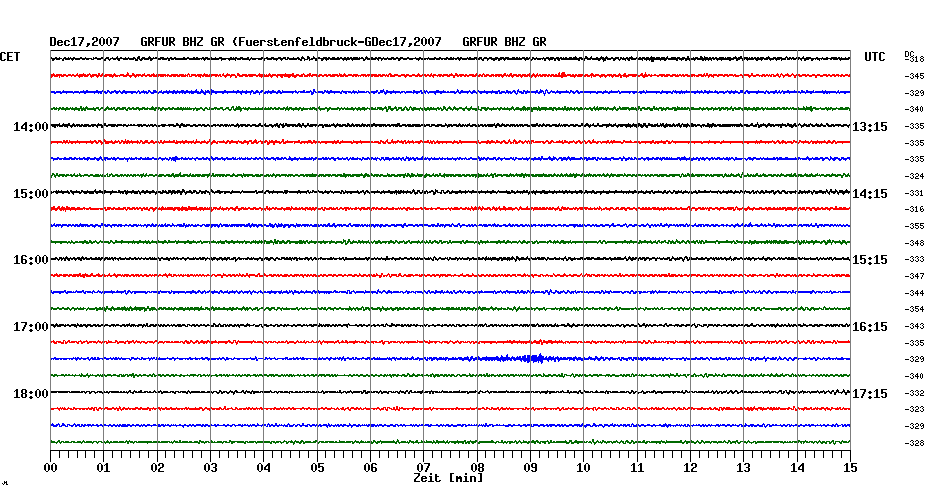The image size is (930, 494).
Task: Click the DC offset value -345
Action: point(914,77)
